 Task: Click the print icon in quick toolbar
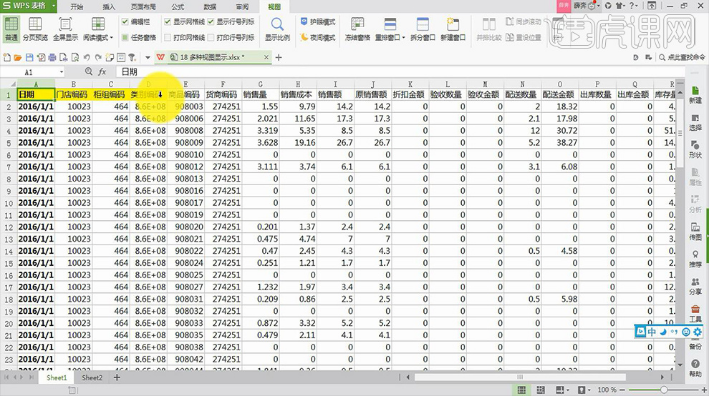coord(52,57)
